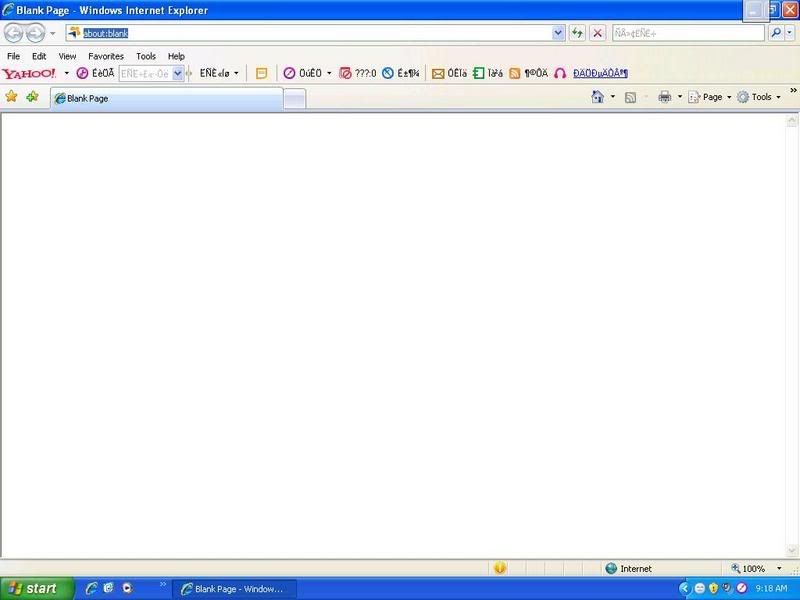Expand the address bar dropdown arrow
Viewport: 800px width, 600px height.
558,33
